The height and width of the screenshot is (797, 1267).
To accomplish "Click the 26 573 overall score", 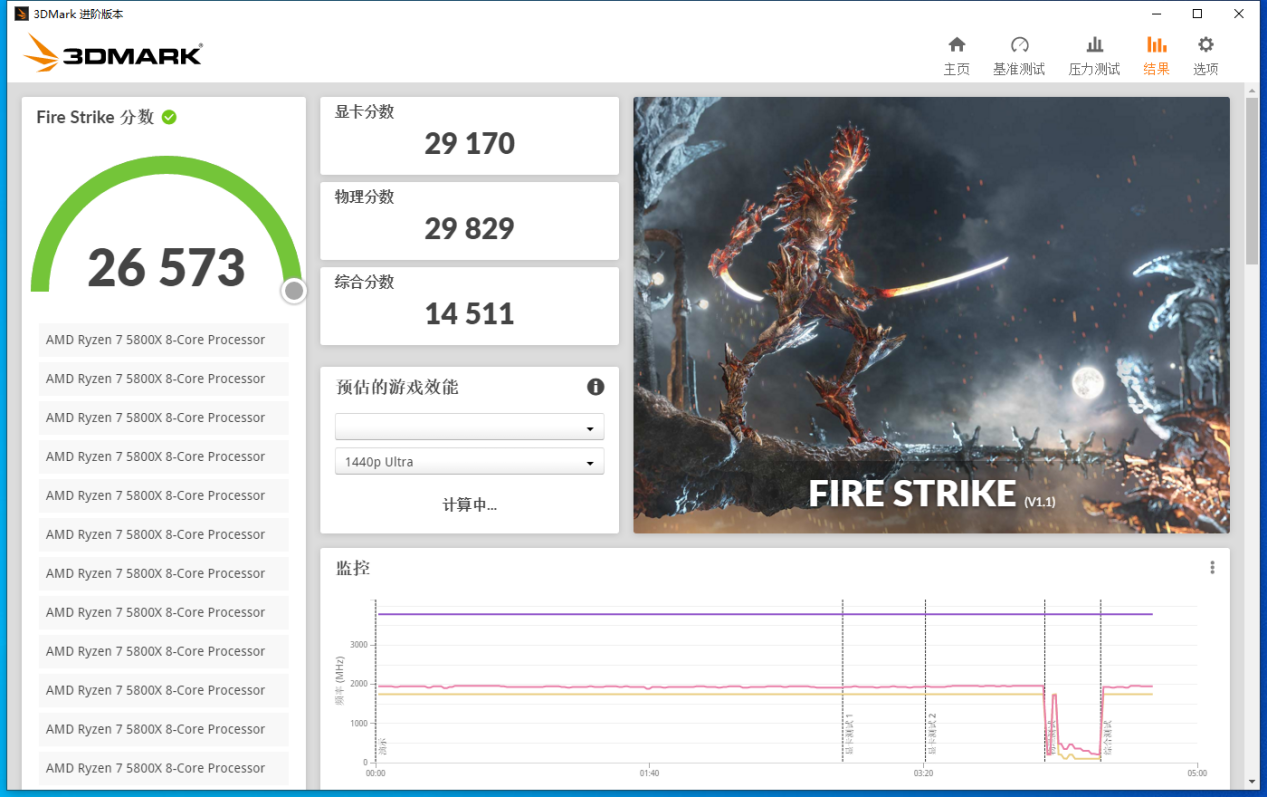I will point(166,268).
